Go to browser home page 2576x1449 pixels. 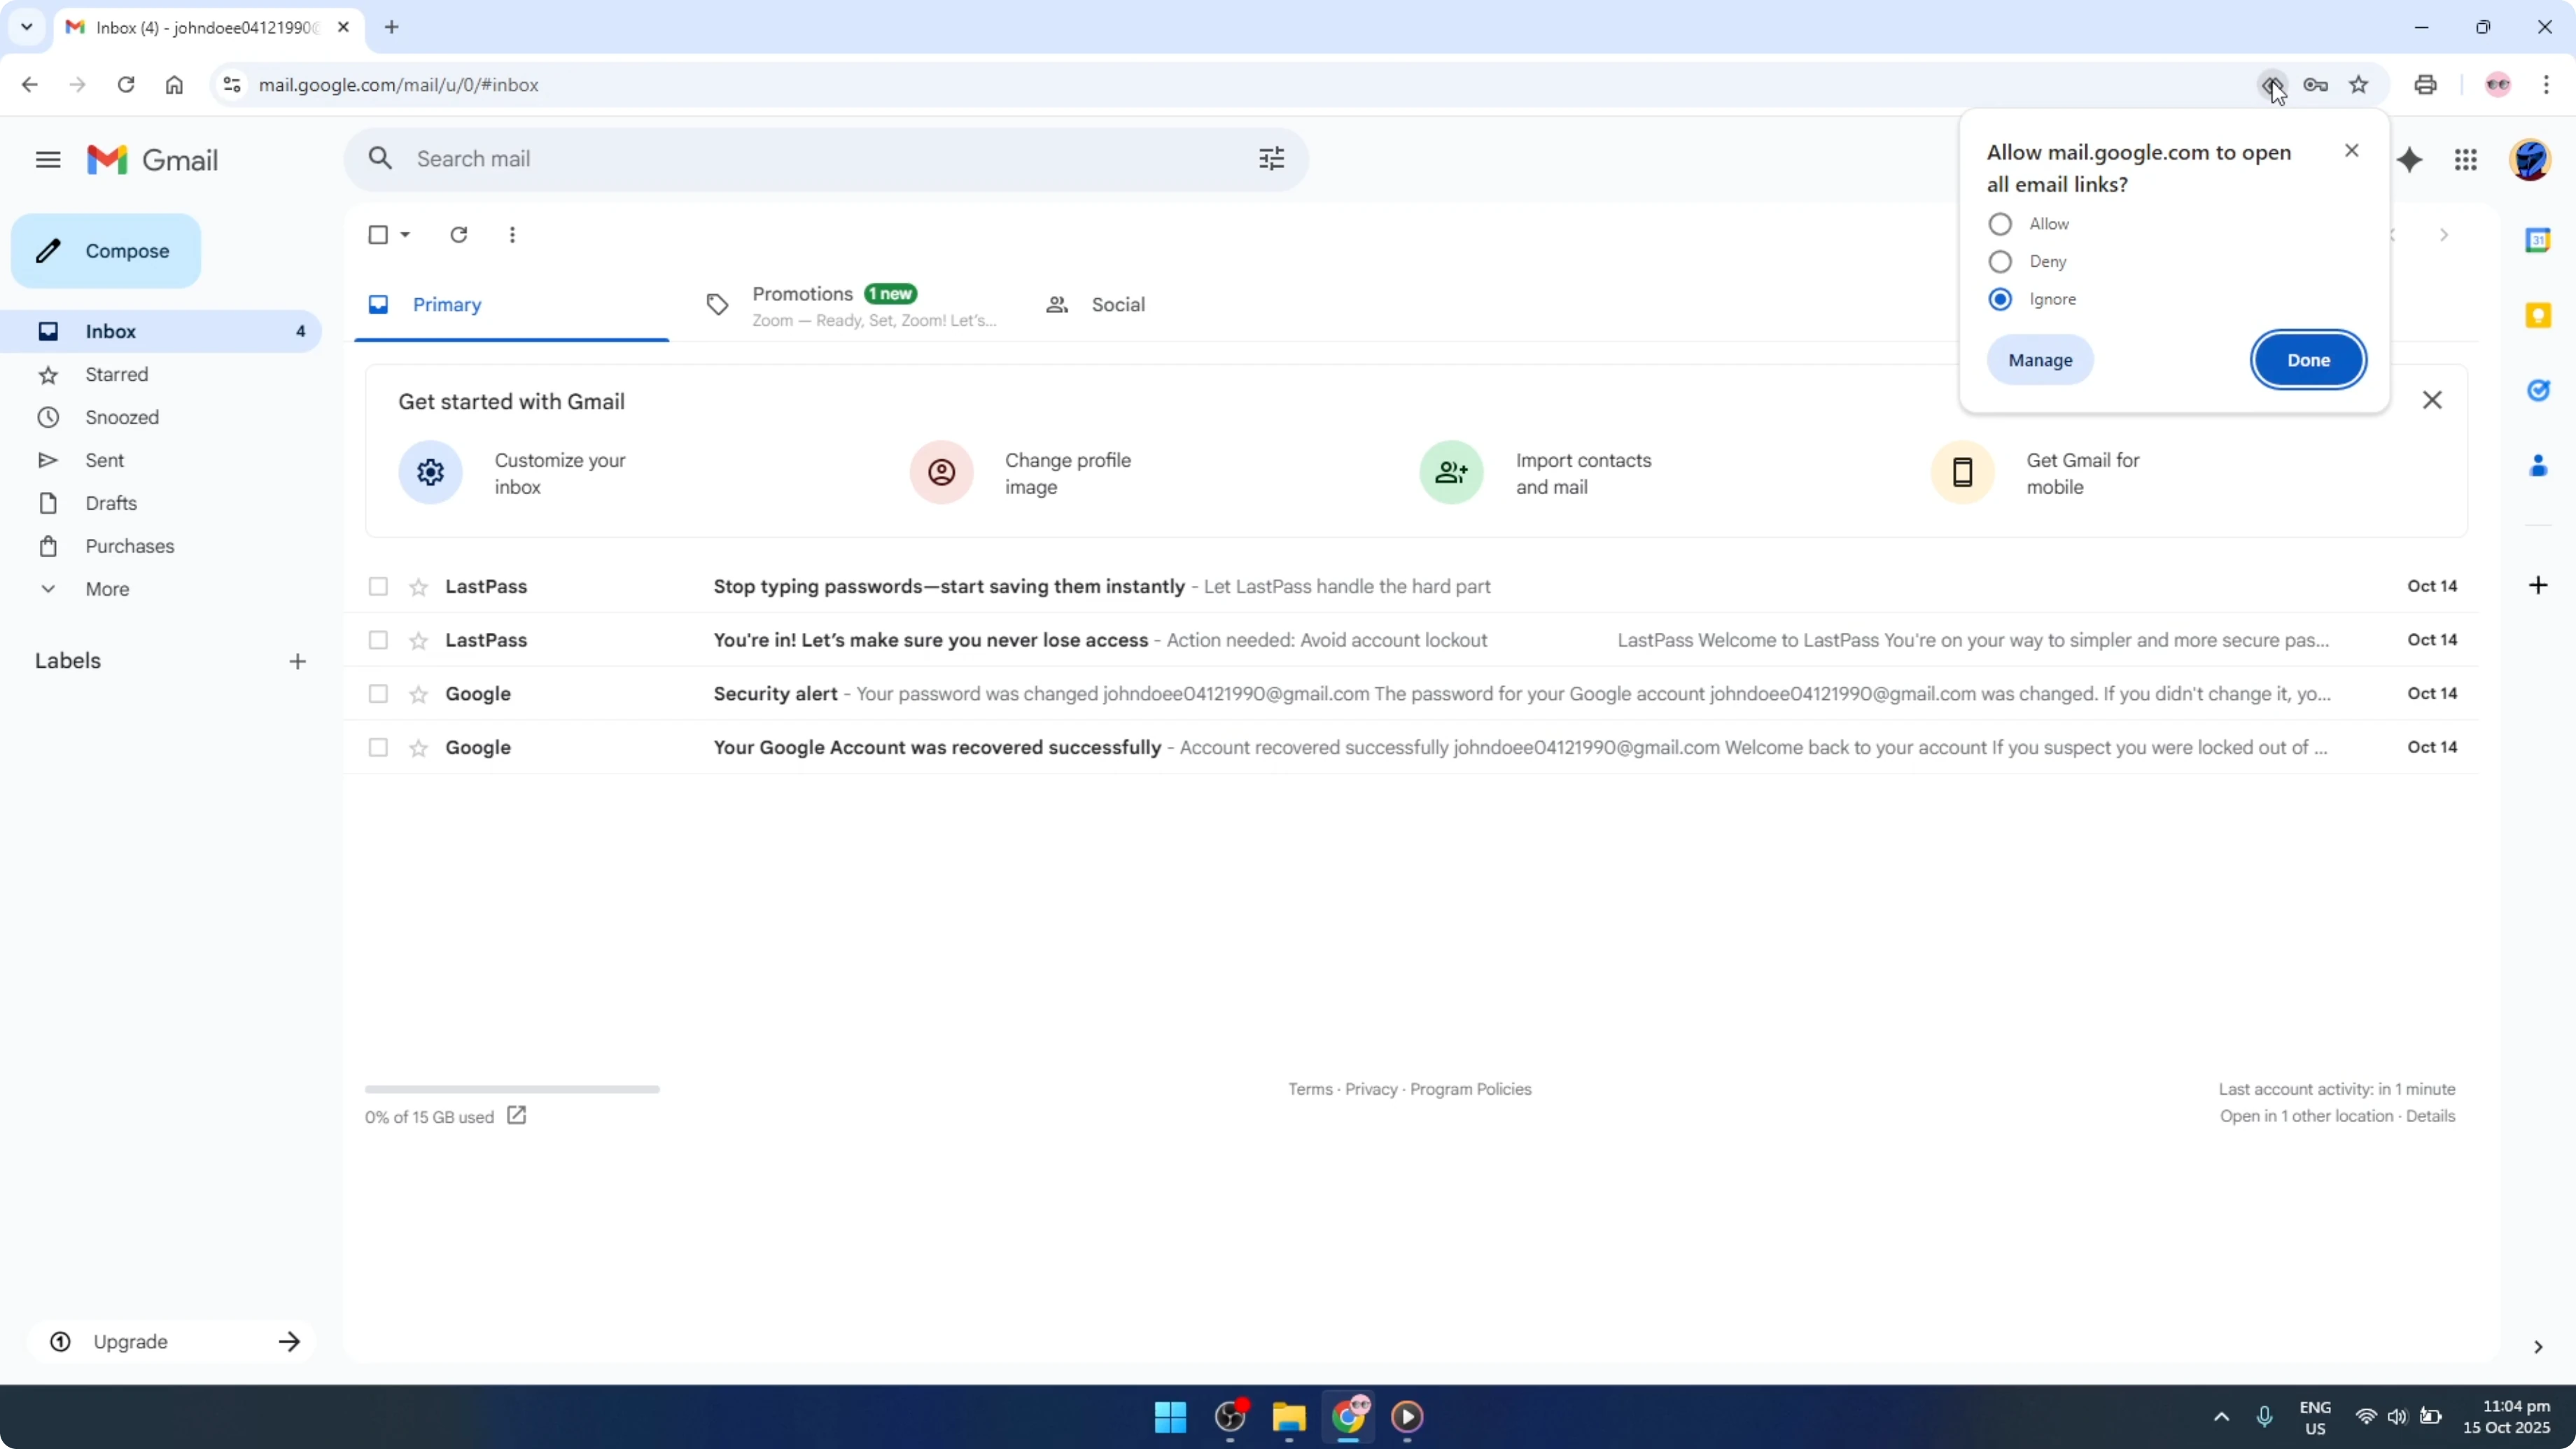click(x=174, y=85)
